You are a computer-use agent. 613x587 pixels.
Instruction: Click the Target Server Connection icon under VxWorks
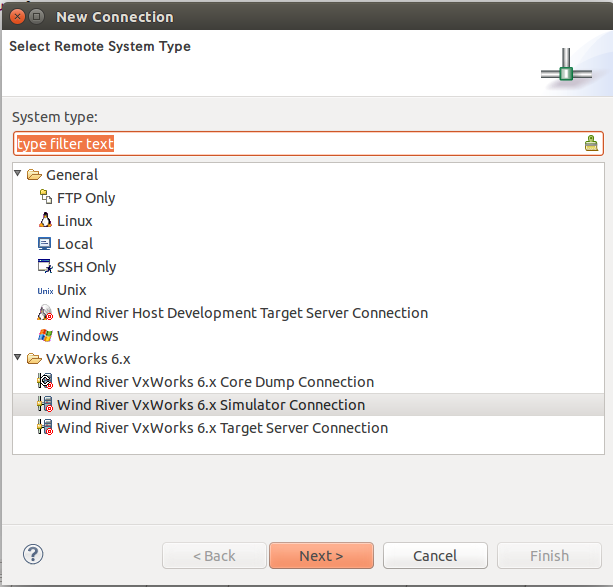[x=45, y=427]
